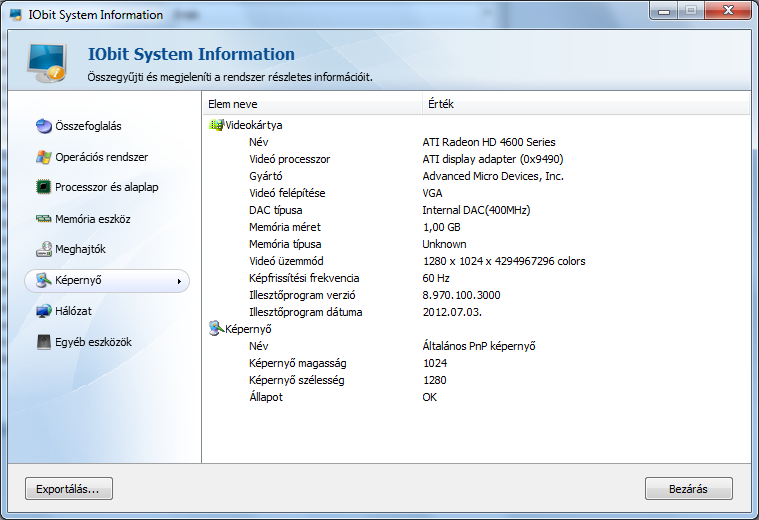Click the Videokártya group icon
The image size is (759, 520).
click(x=216, y=125)
